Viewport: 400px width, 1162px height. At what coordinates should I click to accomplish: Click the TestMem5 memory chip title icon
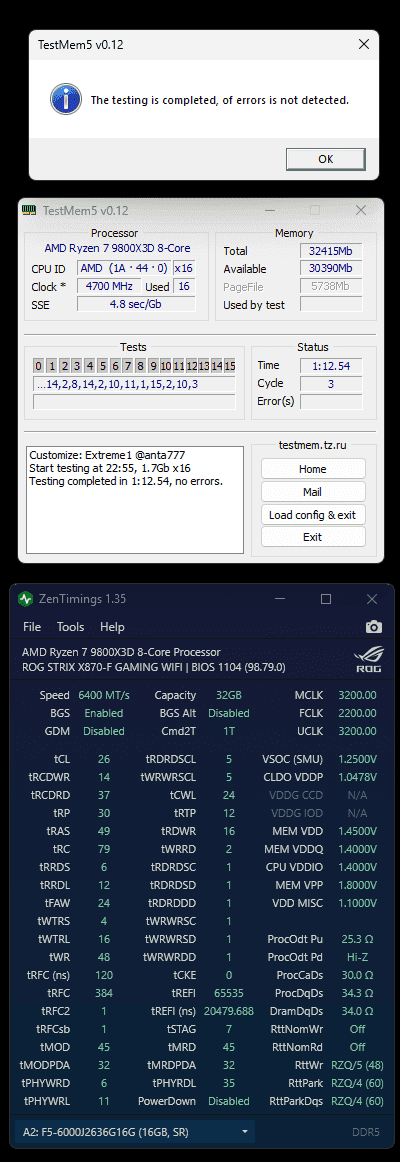click(x=30, y=211)
